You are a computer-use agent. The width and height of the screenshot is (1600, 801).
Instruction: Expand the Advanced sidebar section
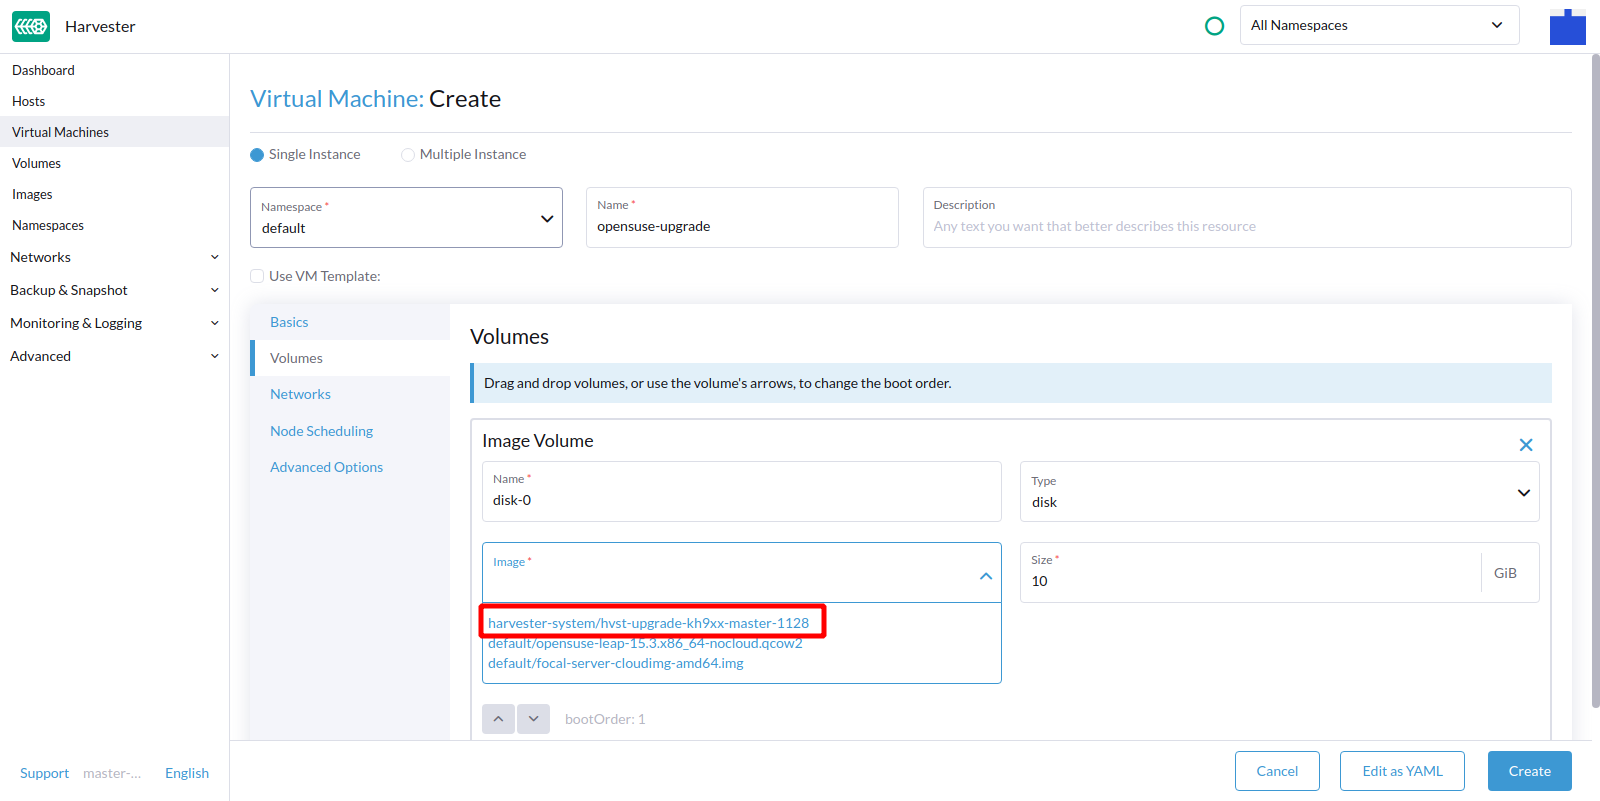pyautogui.click(x=114, y=356)
